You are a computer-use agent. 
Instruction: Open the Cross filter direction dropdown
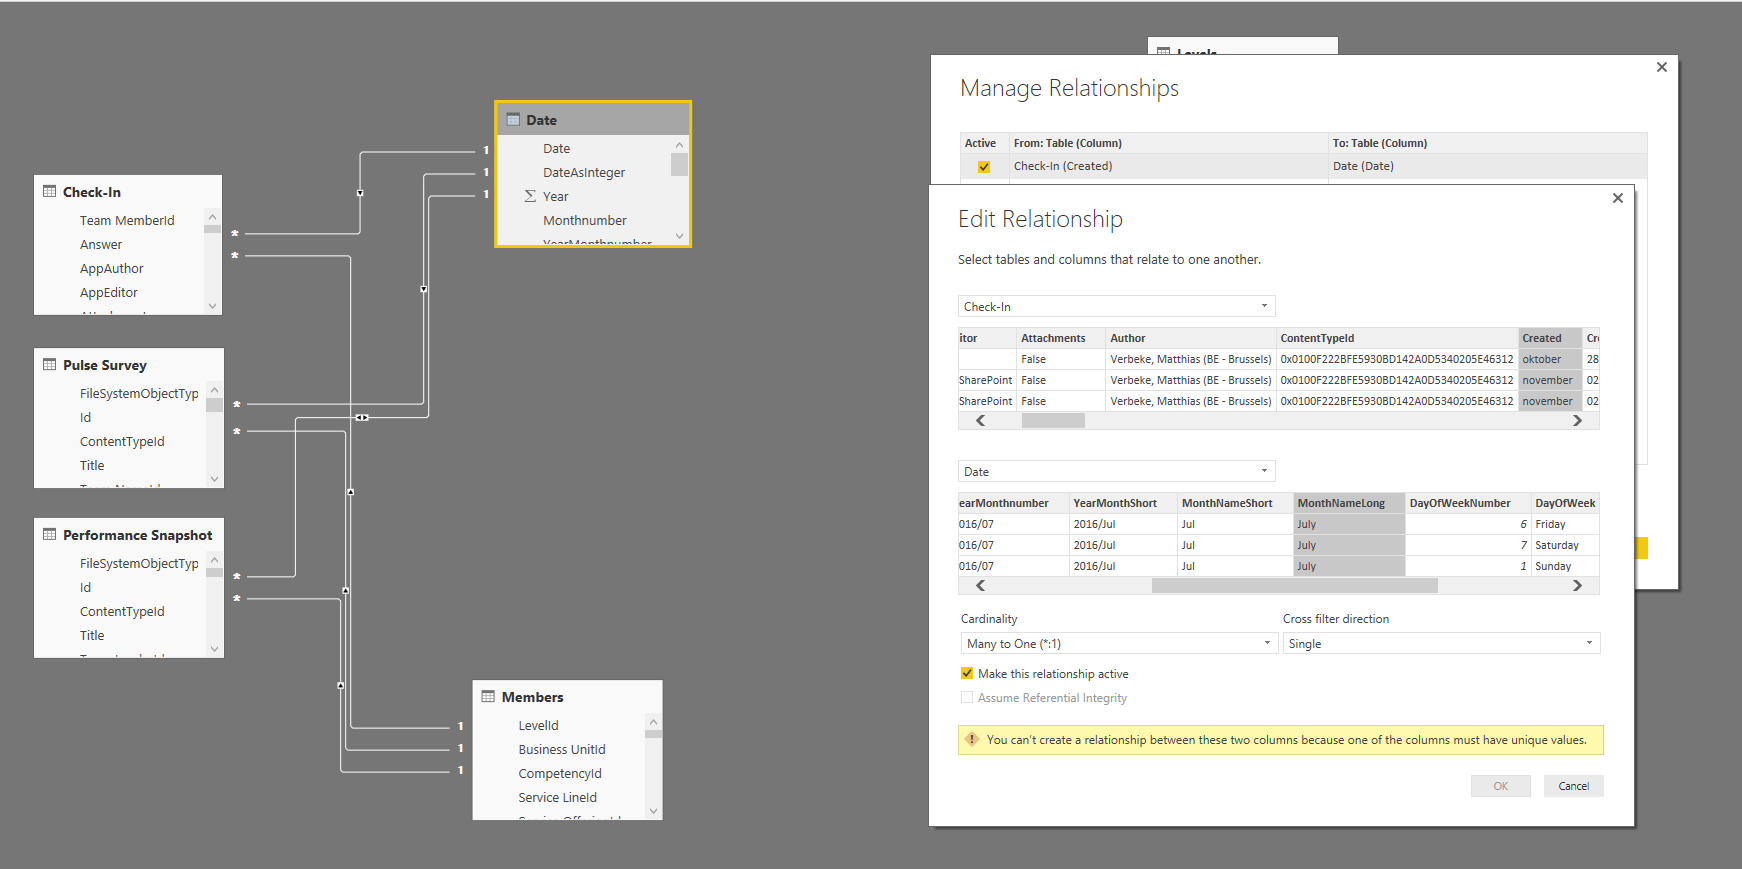1441,643
